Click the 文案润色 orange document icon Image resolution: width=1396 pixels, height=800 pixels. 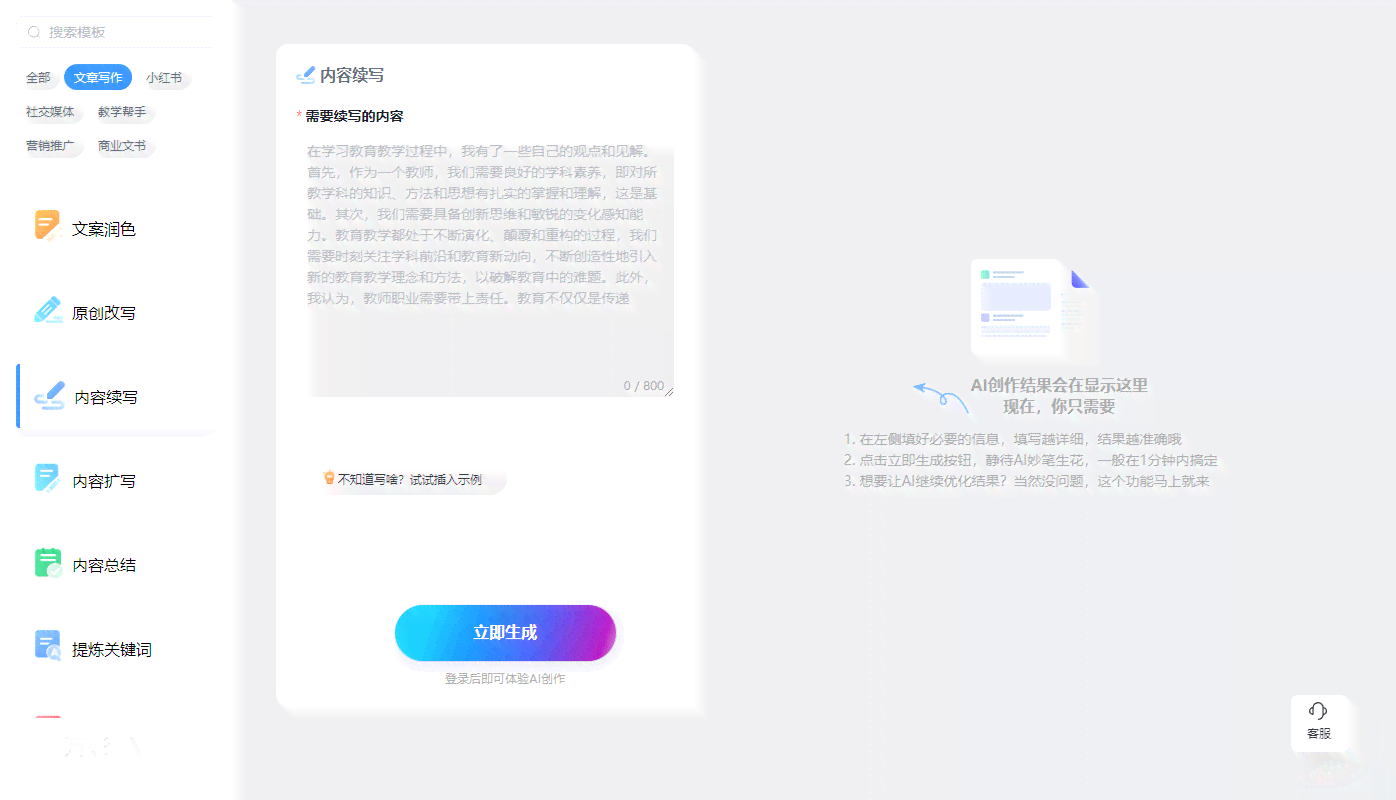(47, 226)
